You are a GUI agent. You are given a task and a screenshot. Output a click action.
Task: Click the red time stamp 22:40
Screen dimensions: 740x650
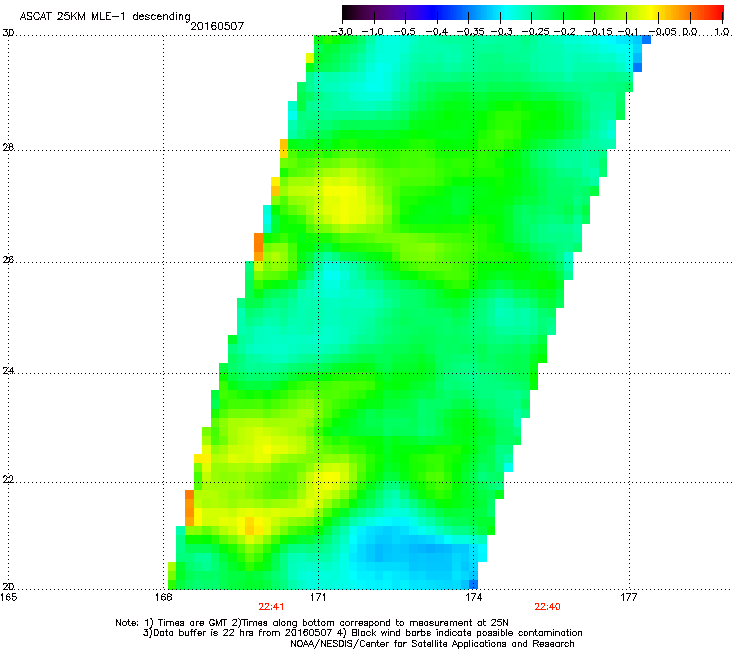(547, 607)
